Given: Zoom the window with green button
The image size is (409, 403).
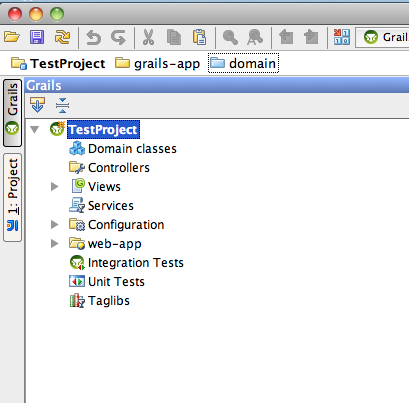Looking at the screenshot, I should click(57, 14).
